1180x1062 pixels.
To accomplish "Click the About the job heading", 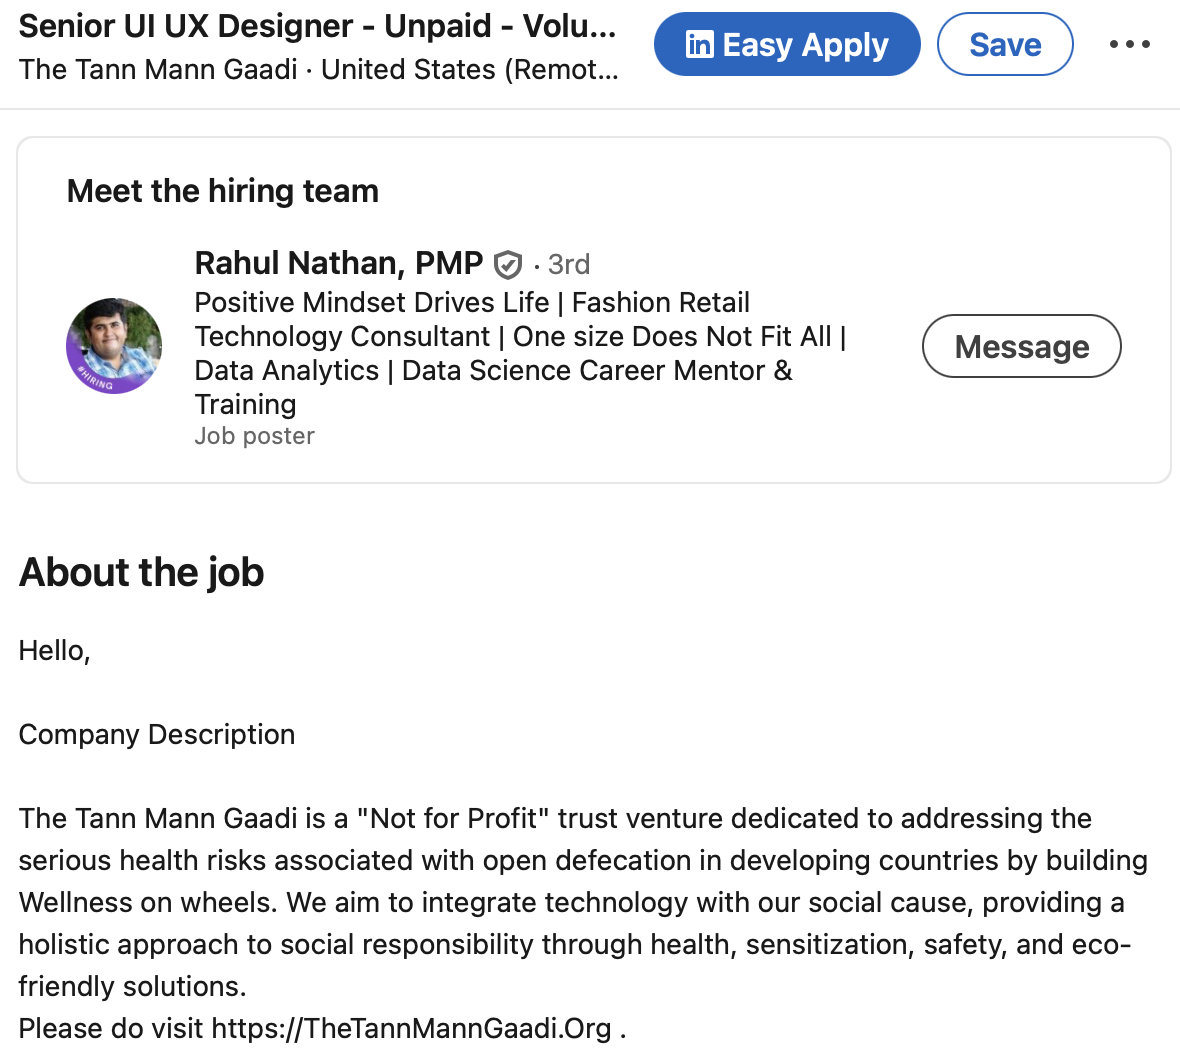I will coord(141,573).
